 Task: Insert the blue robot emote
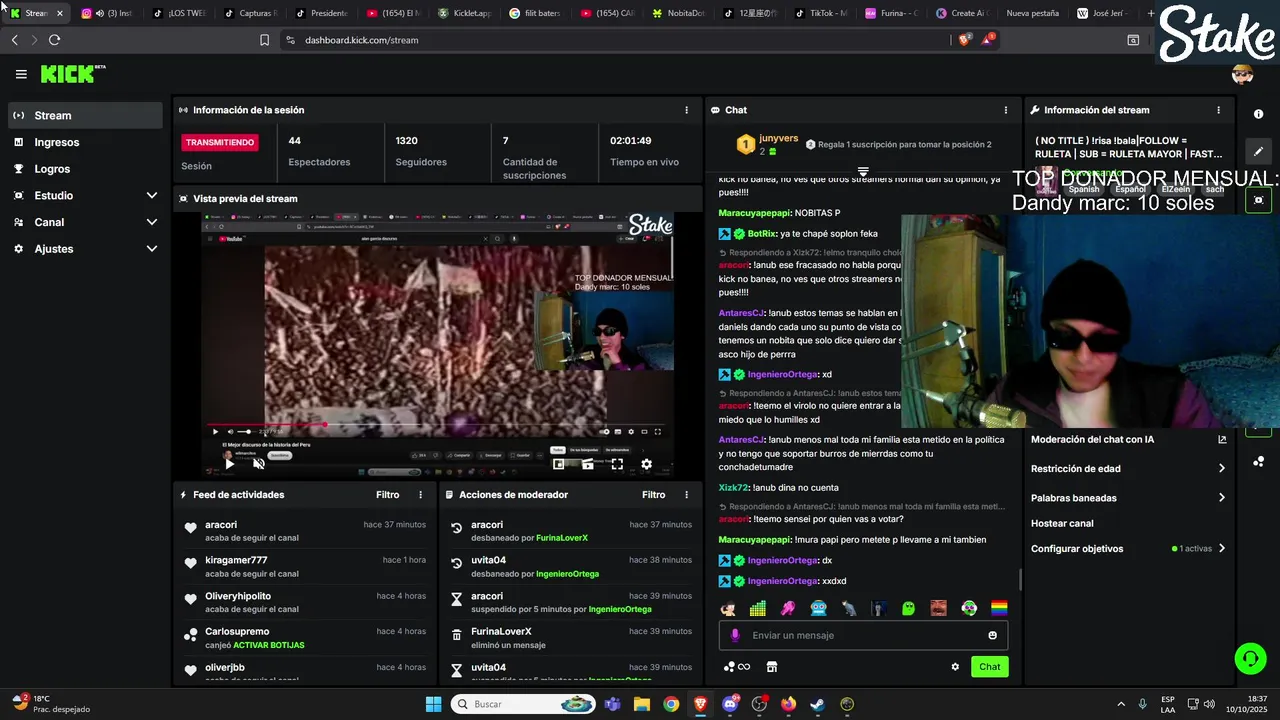click(818, 607)
